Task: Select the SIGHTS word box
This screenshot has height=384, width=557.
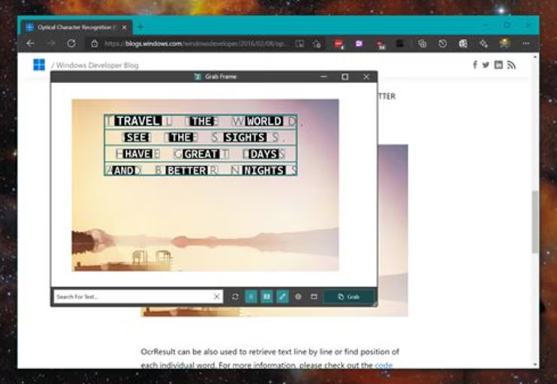Action: point(245,137)
